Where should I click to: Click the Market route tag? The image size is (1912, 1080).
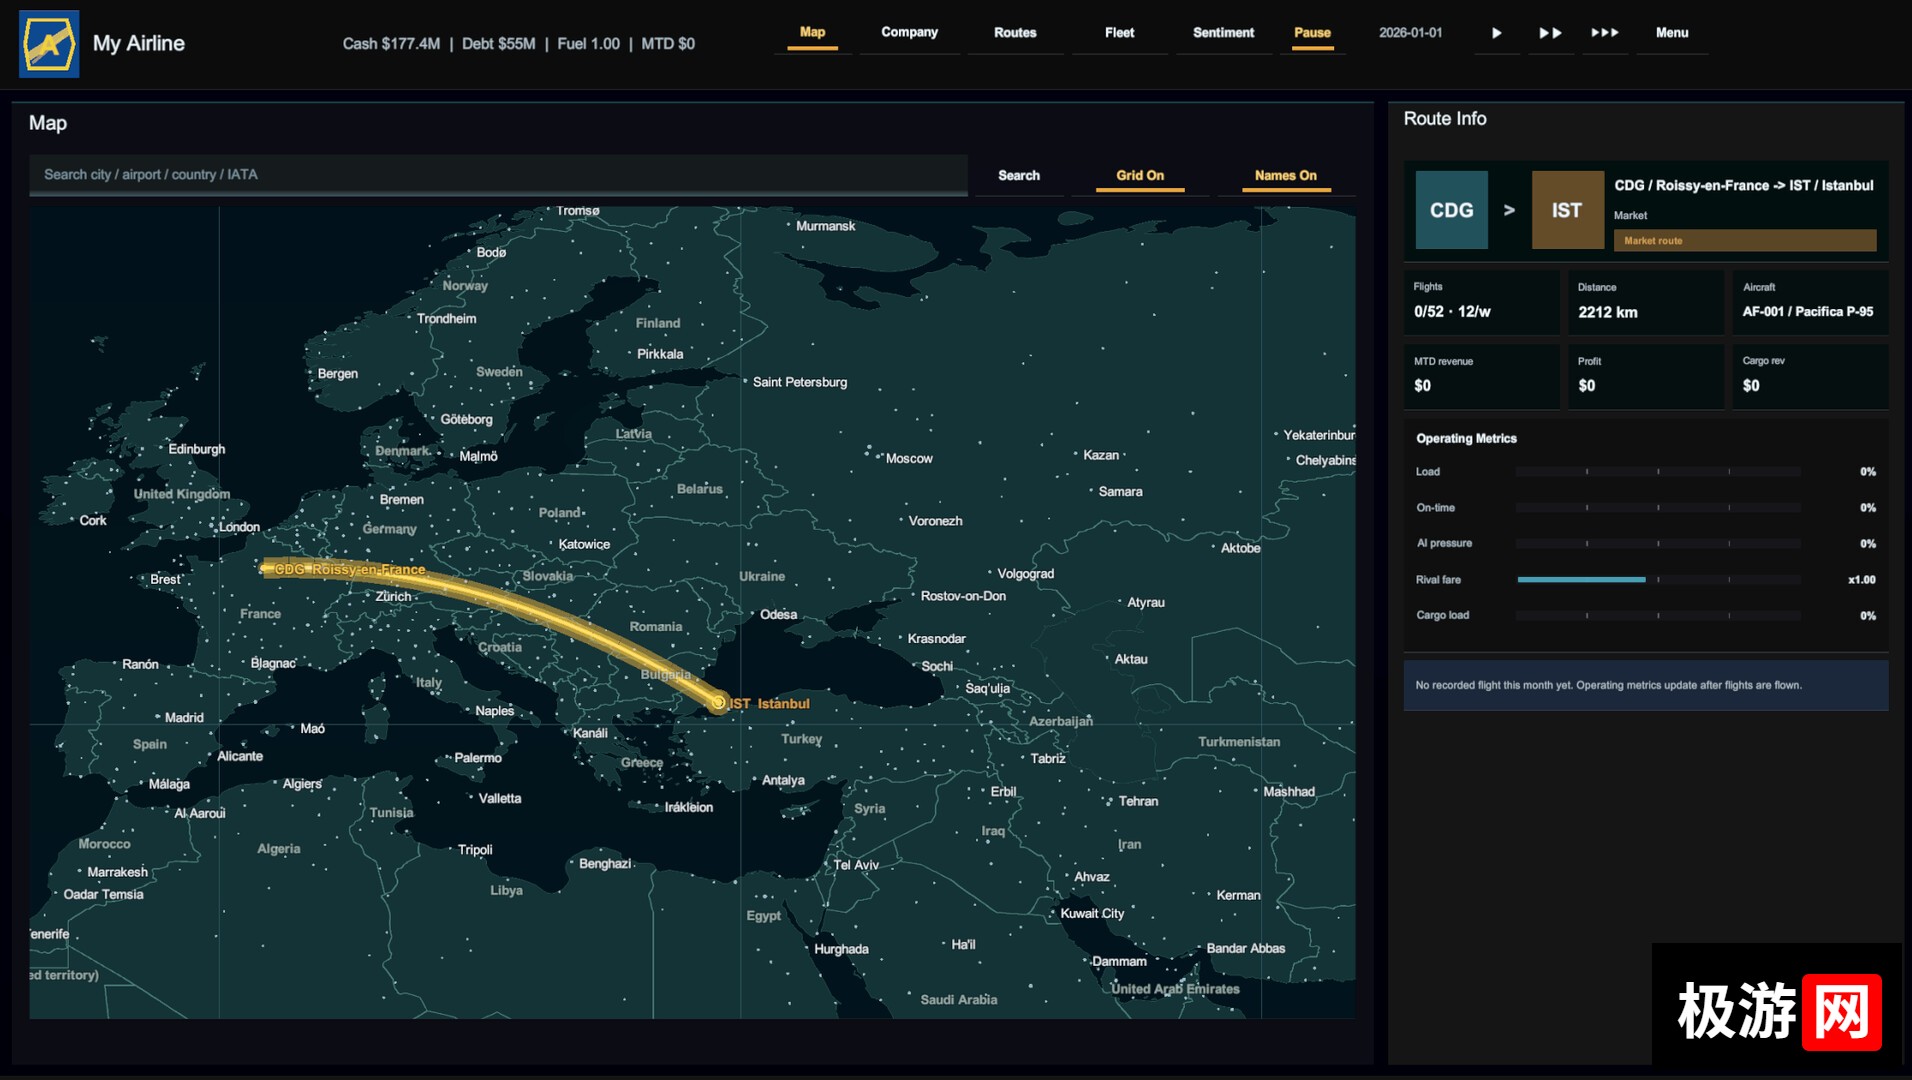point(1744,241)
